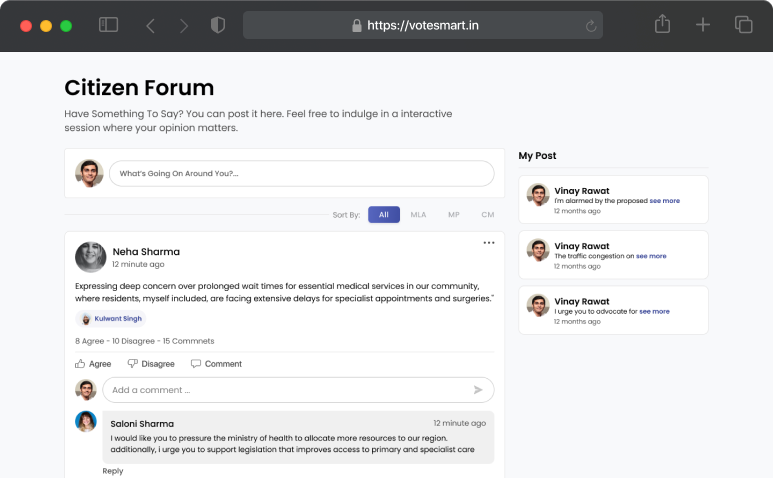Click the Kulwant Singh tag
The width and height of the screenshot is (774, 478).
pos(111,319)
